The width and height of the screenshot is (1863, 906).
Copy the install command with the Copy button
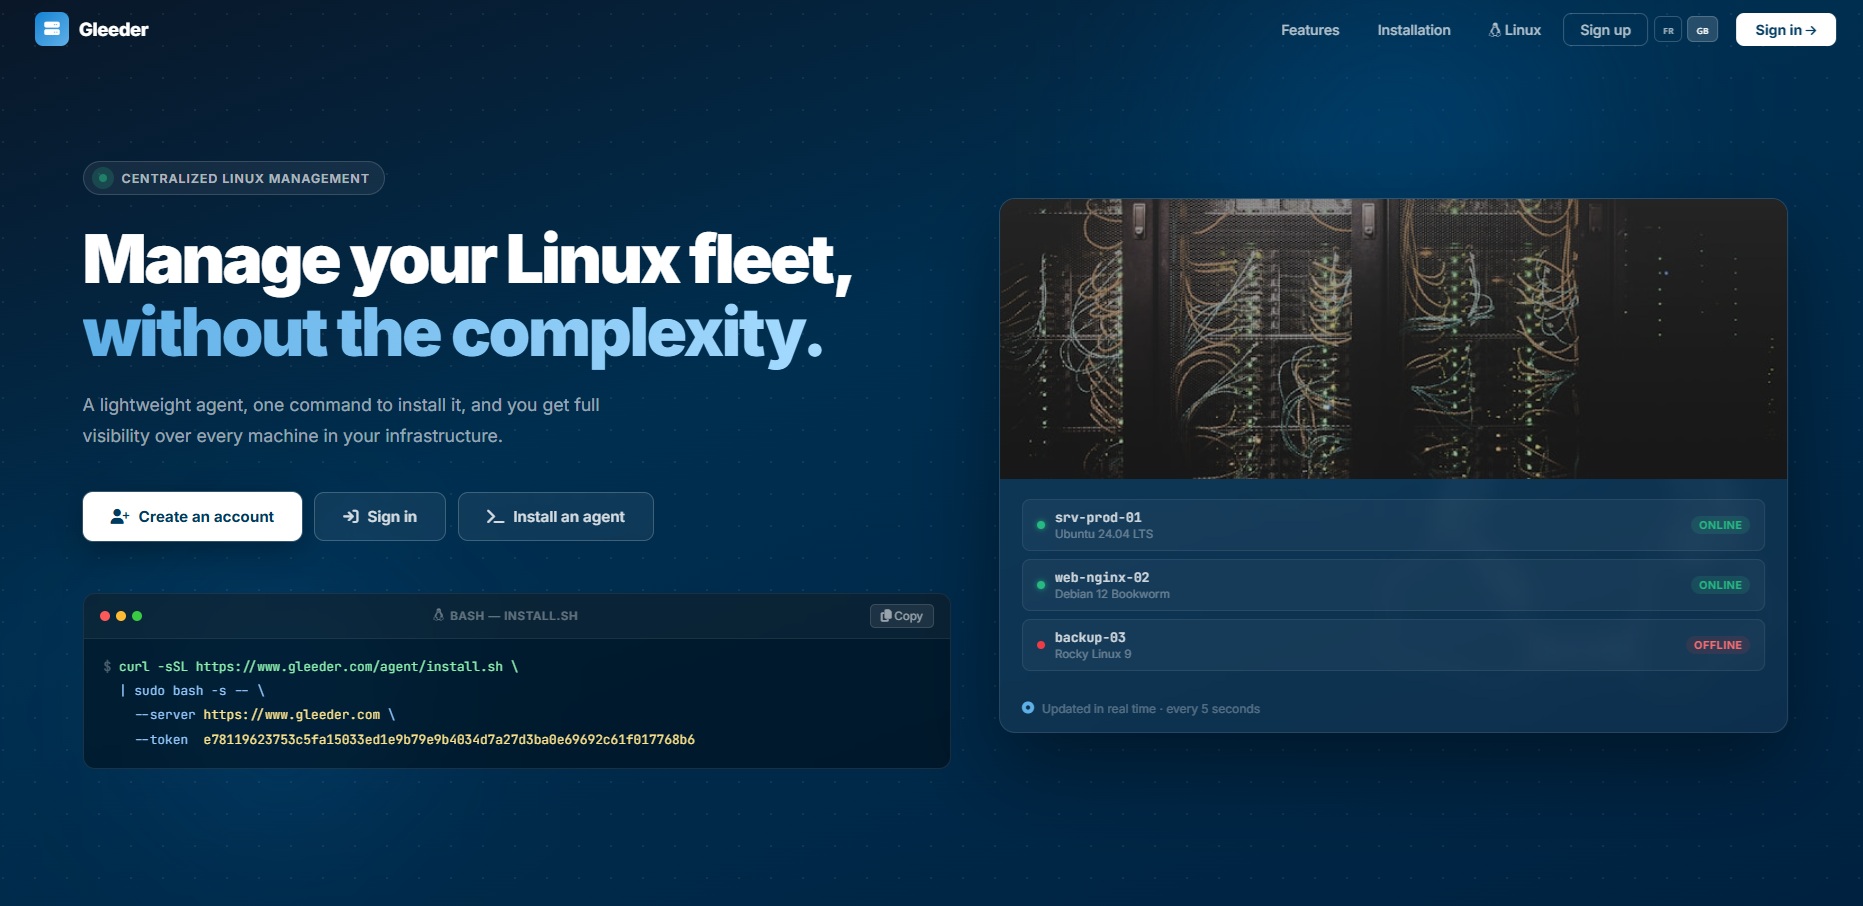point(902,616)
